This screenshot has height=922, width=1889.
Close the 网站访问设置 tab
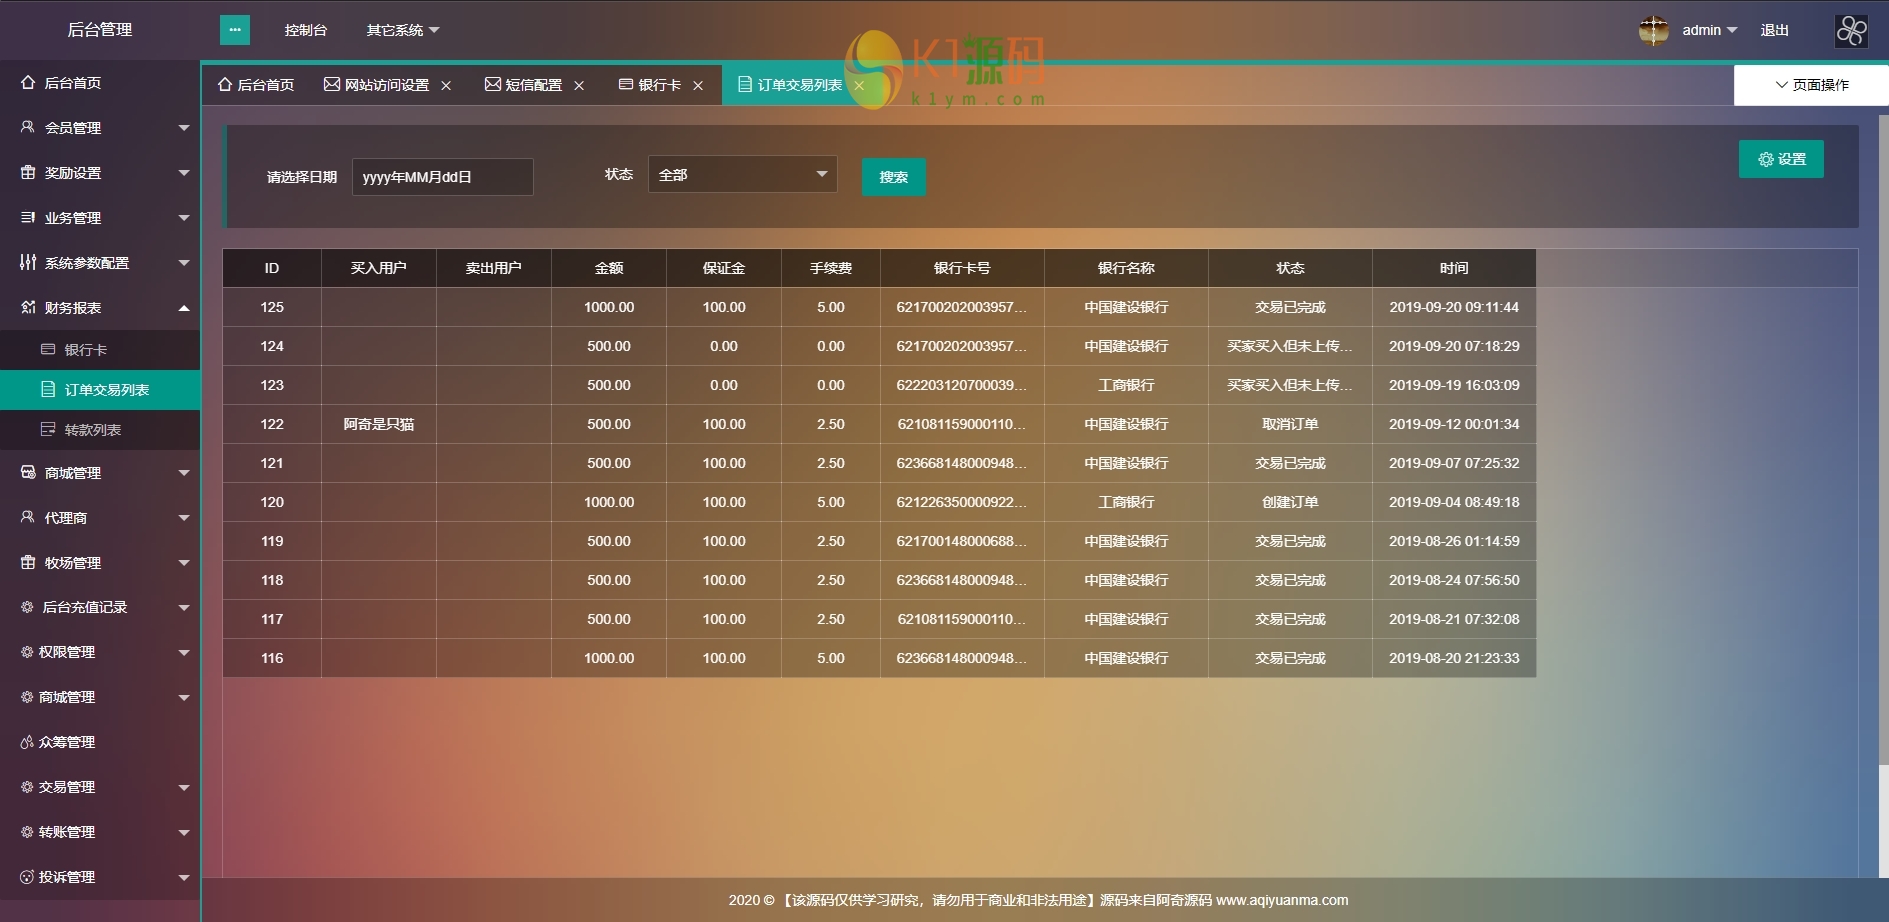[x=446, y=86]
